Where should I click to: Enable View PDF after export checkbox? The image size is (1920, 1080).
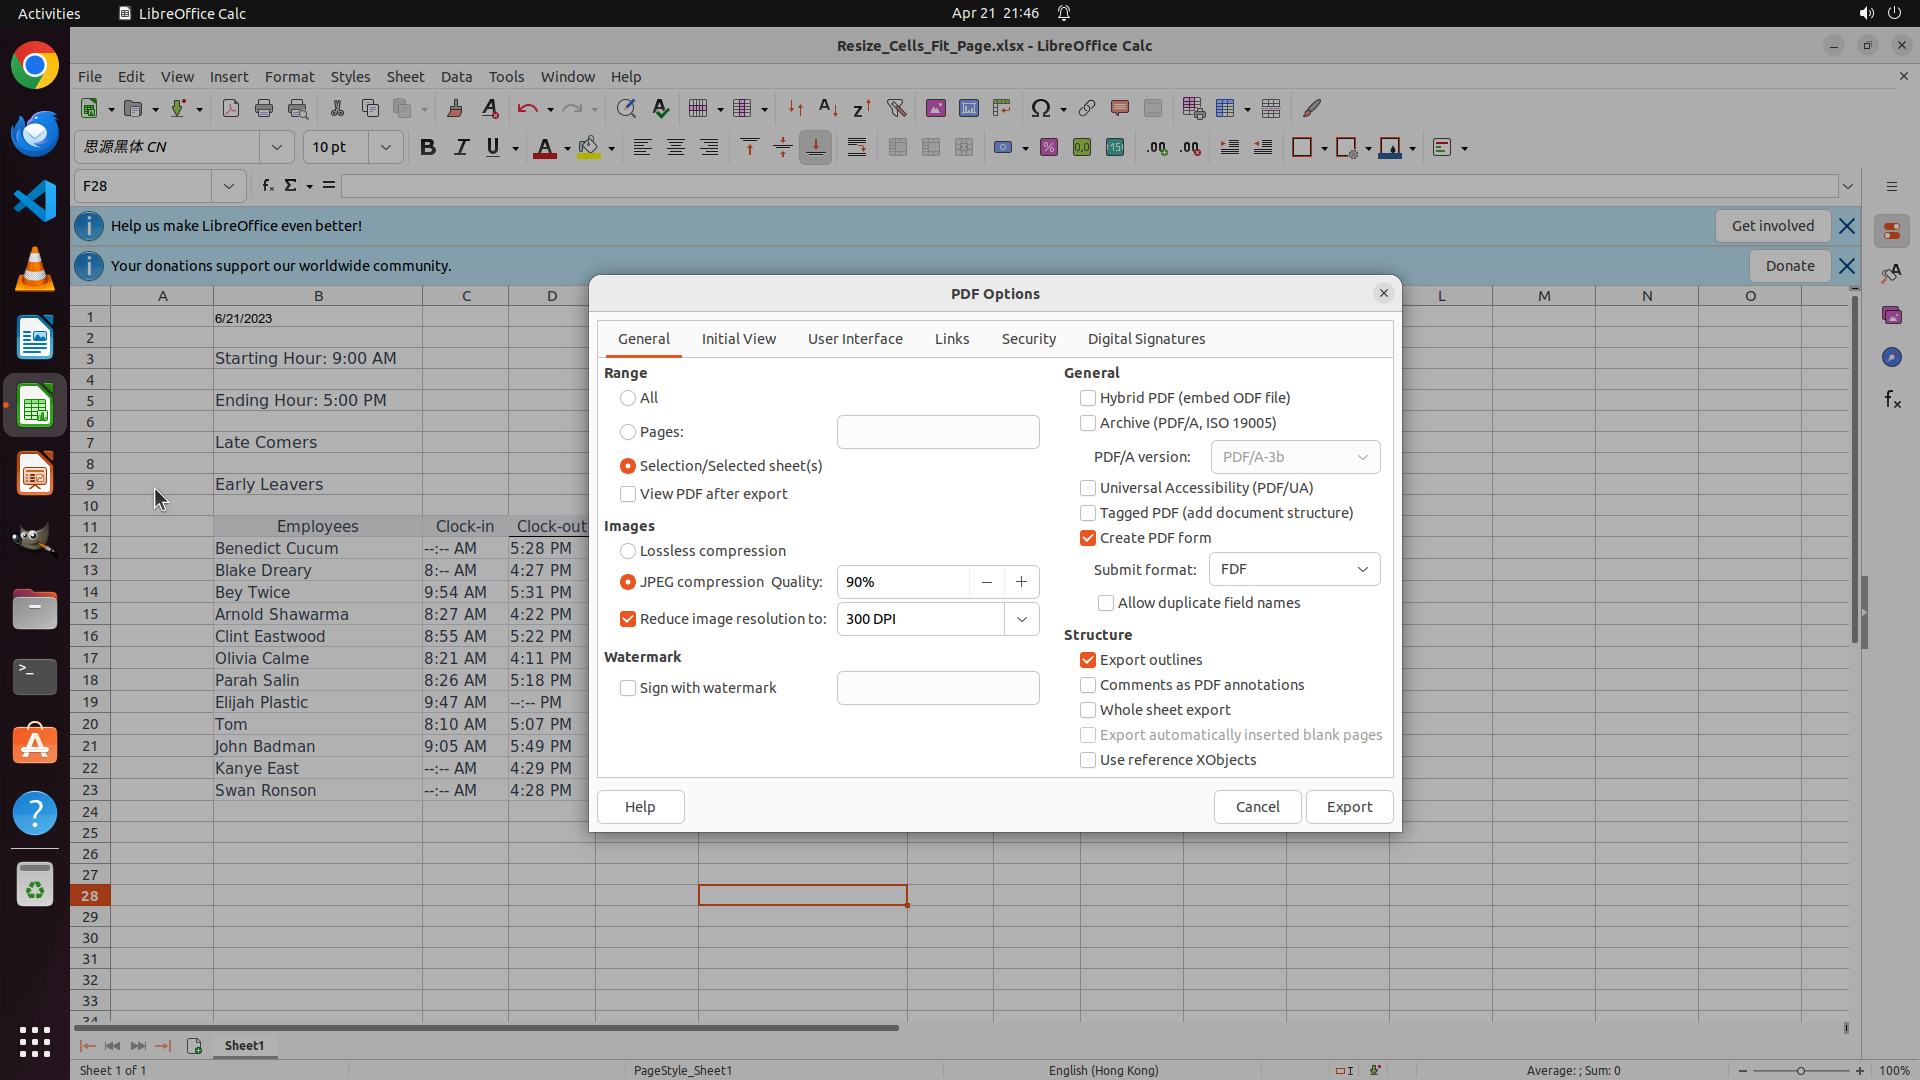click(x=628, y=494)
